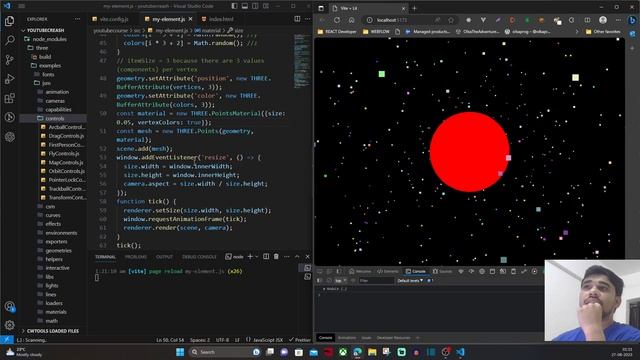Image resolution: width=640 pixels, height=360 pixels.
Task: Click the Windows taskbar Search box
Action: (224, 352)
